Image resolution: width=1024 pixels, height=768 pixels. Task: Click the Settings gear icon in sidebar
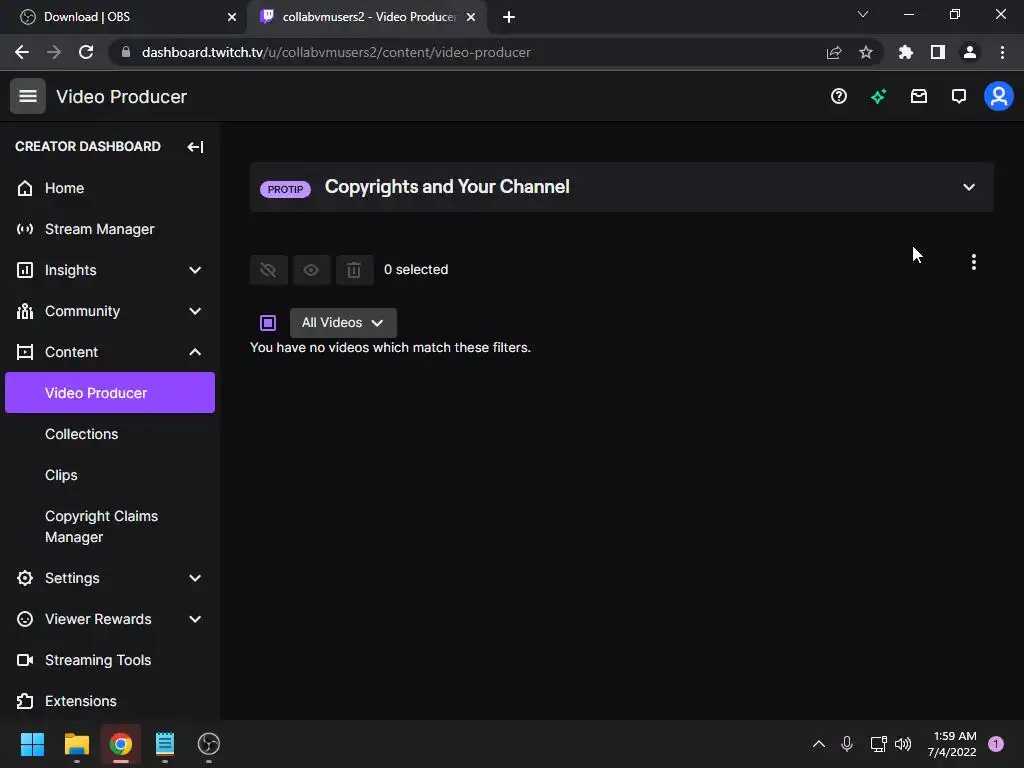25,578
